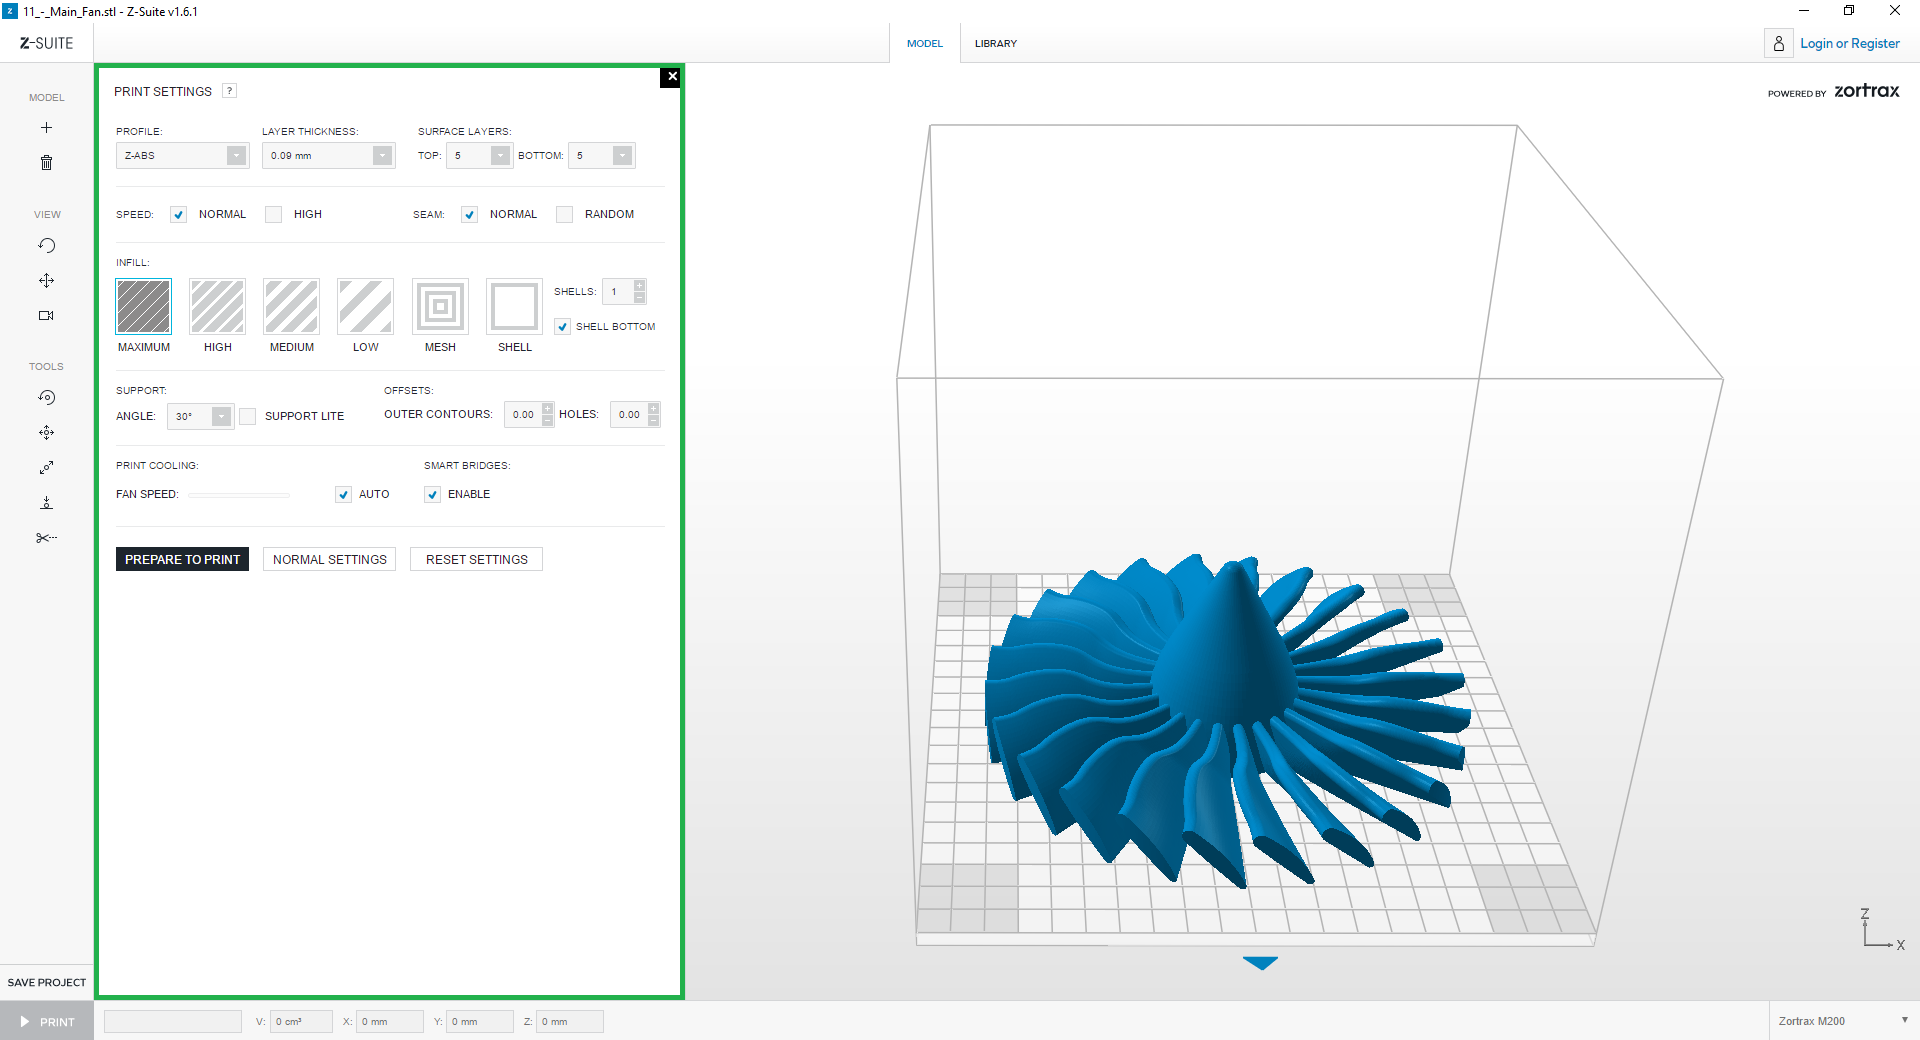Enable NORMAL speed checkbox
1920x1040 pixels.
coord(178,215)
